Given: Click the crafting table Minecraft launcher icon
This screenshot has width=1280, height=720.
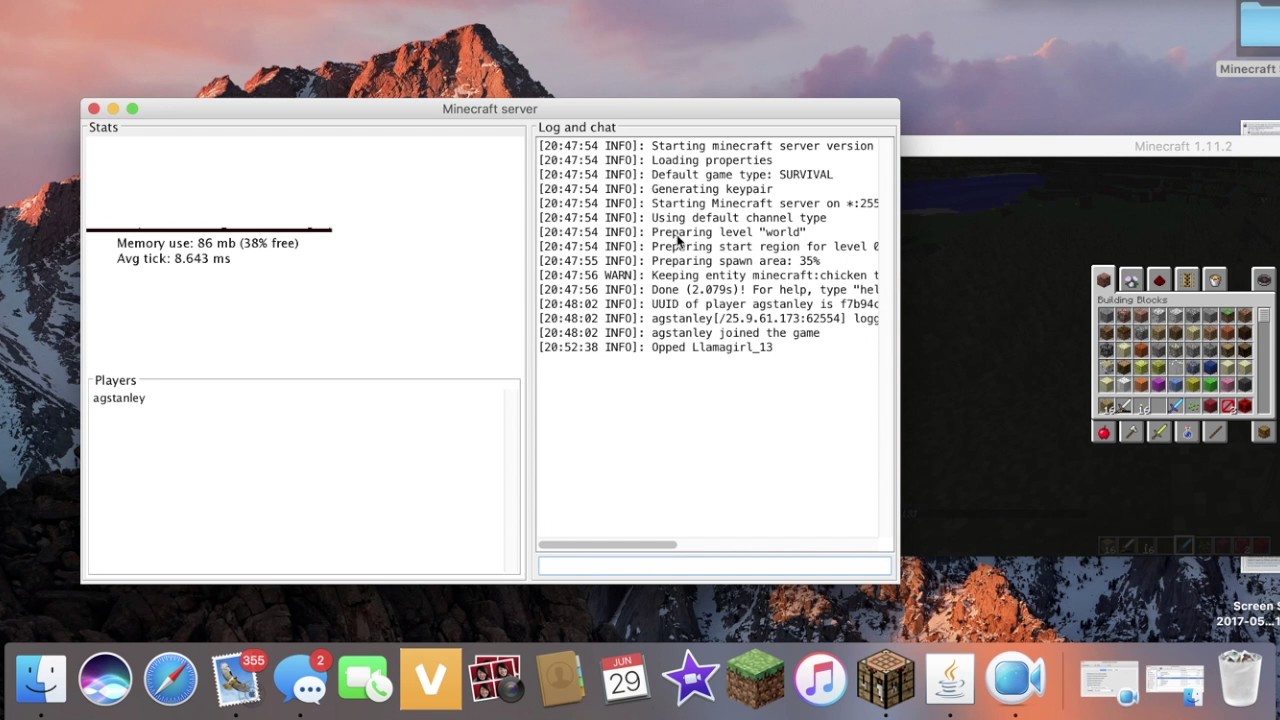Looking at the screenshot, I should pyautogui.click(x=885, y=679).
